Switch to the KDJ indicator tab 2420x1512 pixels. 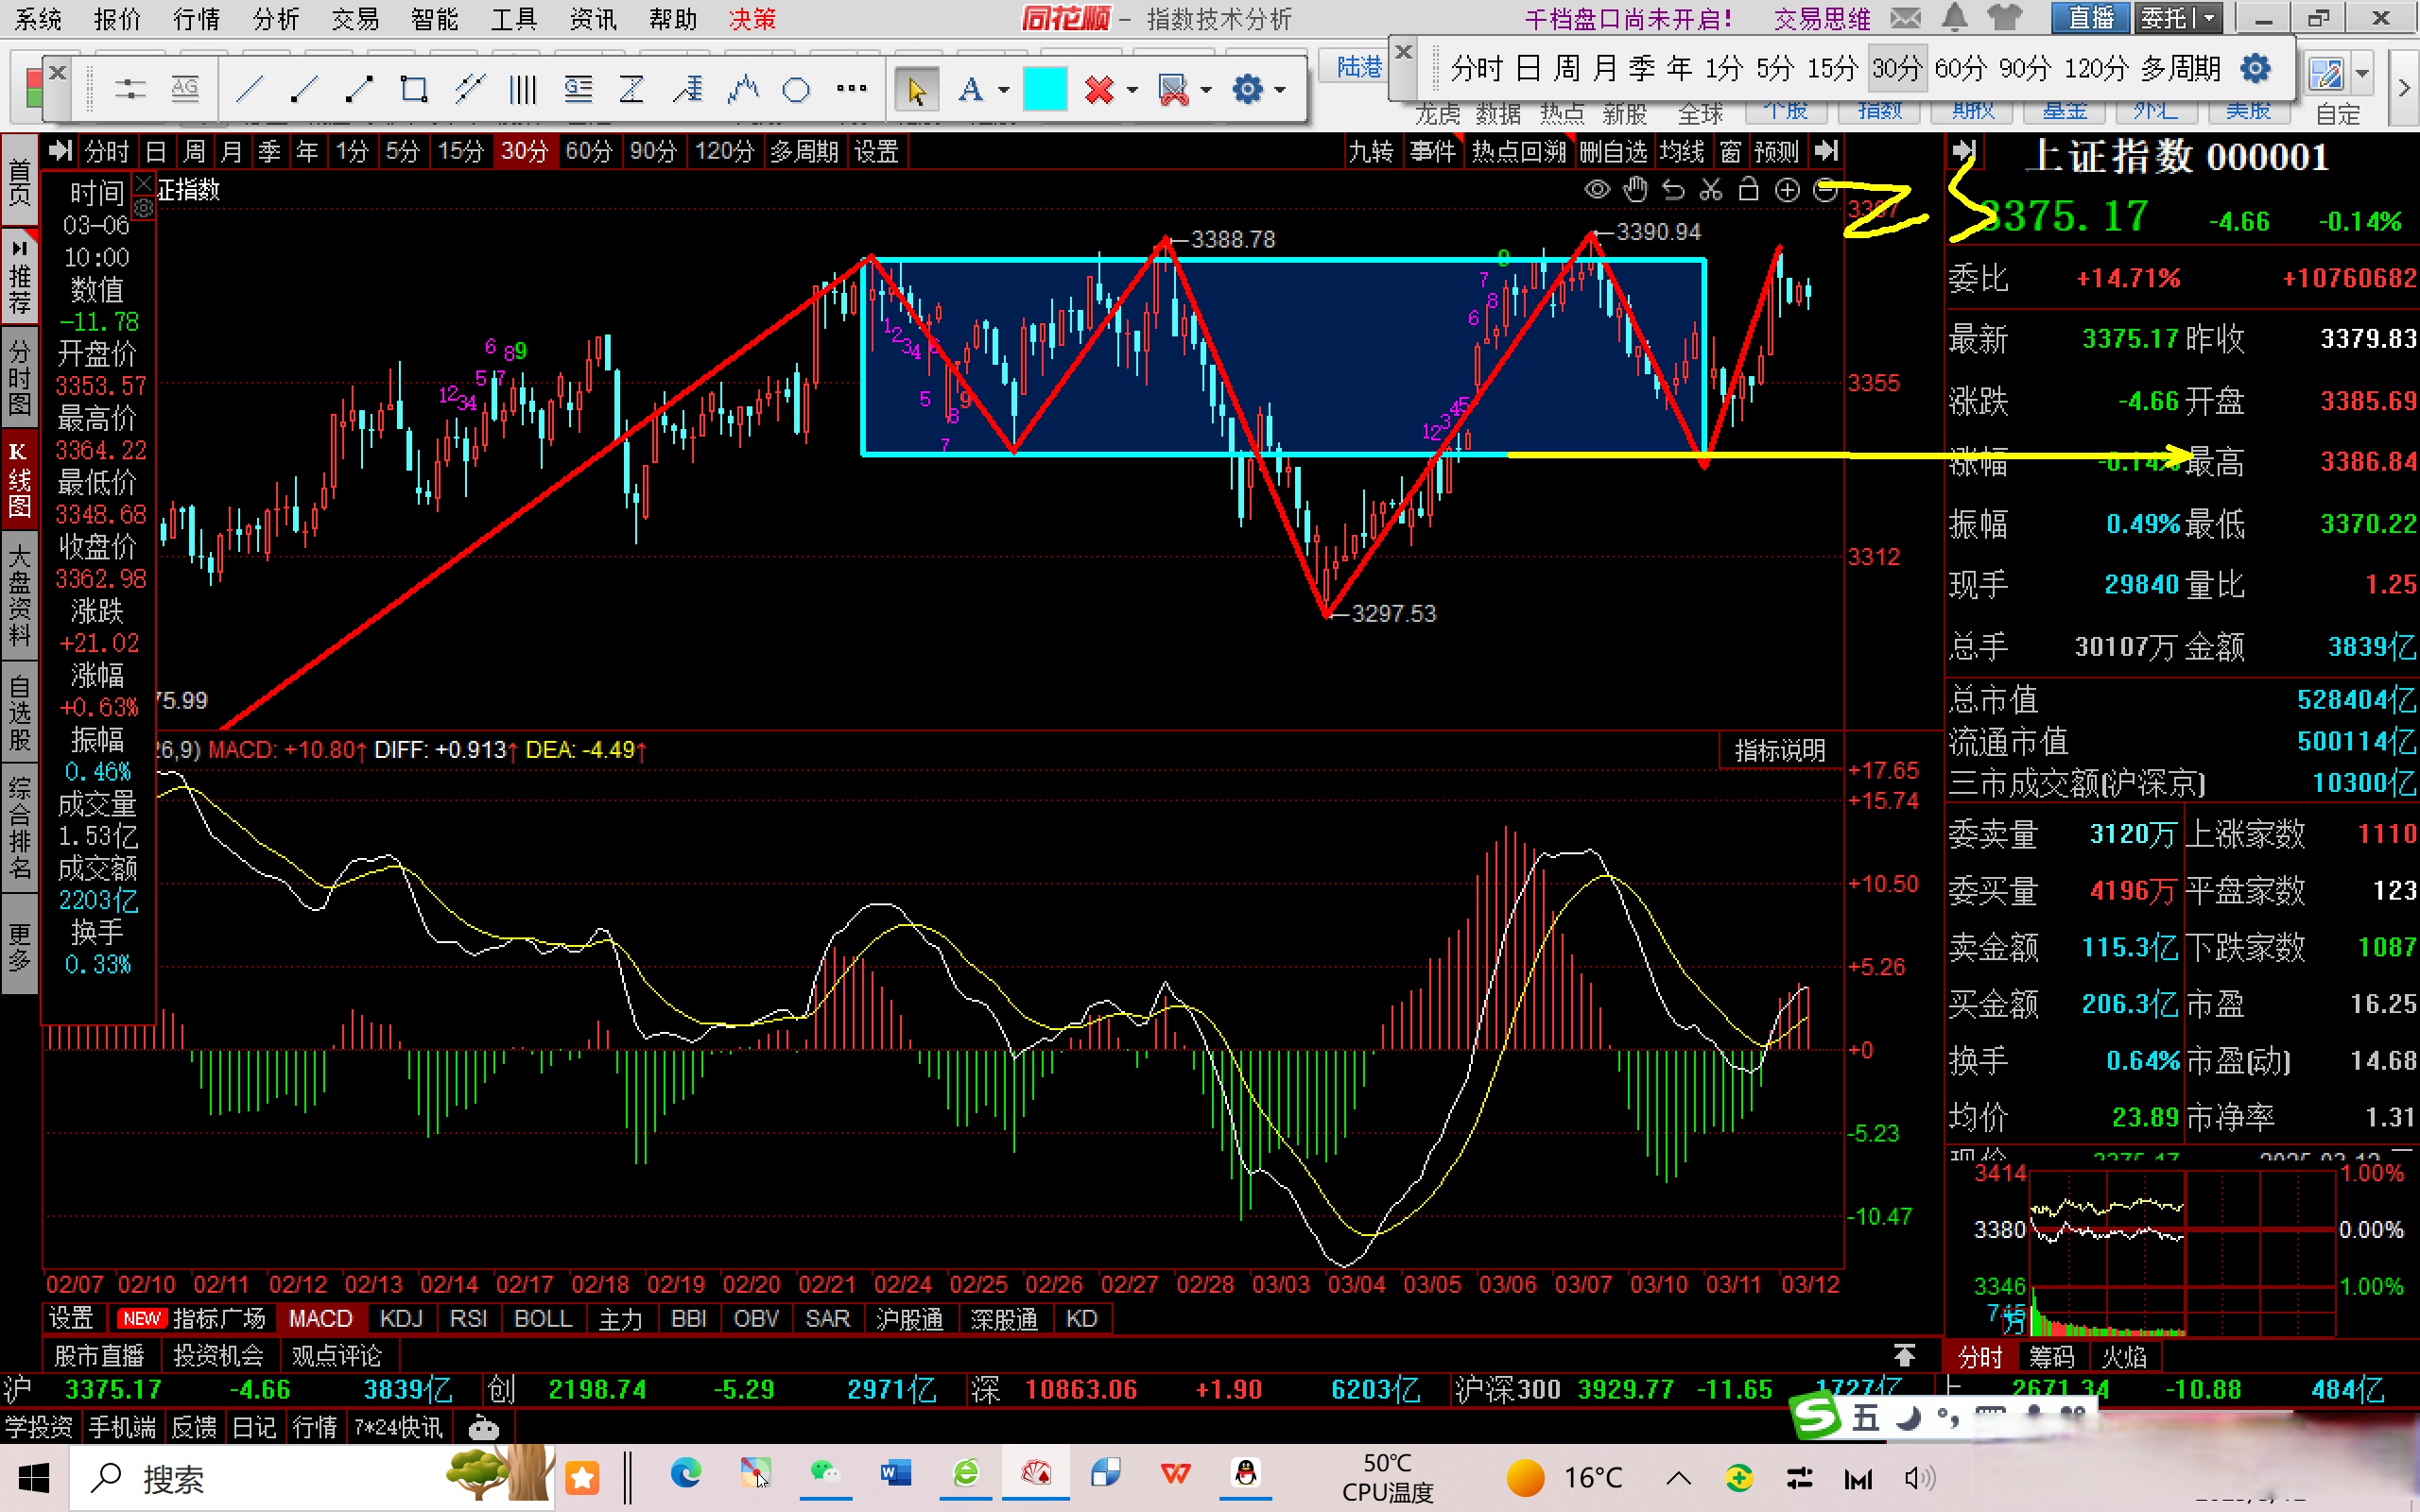pos(401,1319)
